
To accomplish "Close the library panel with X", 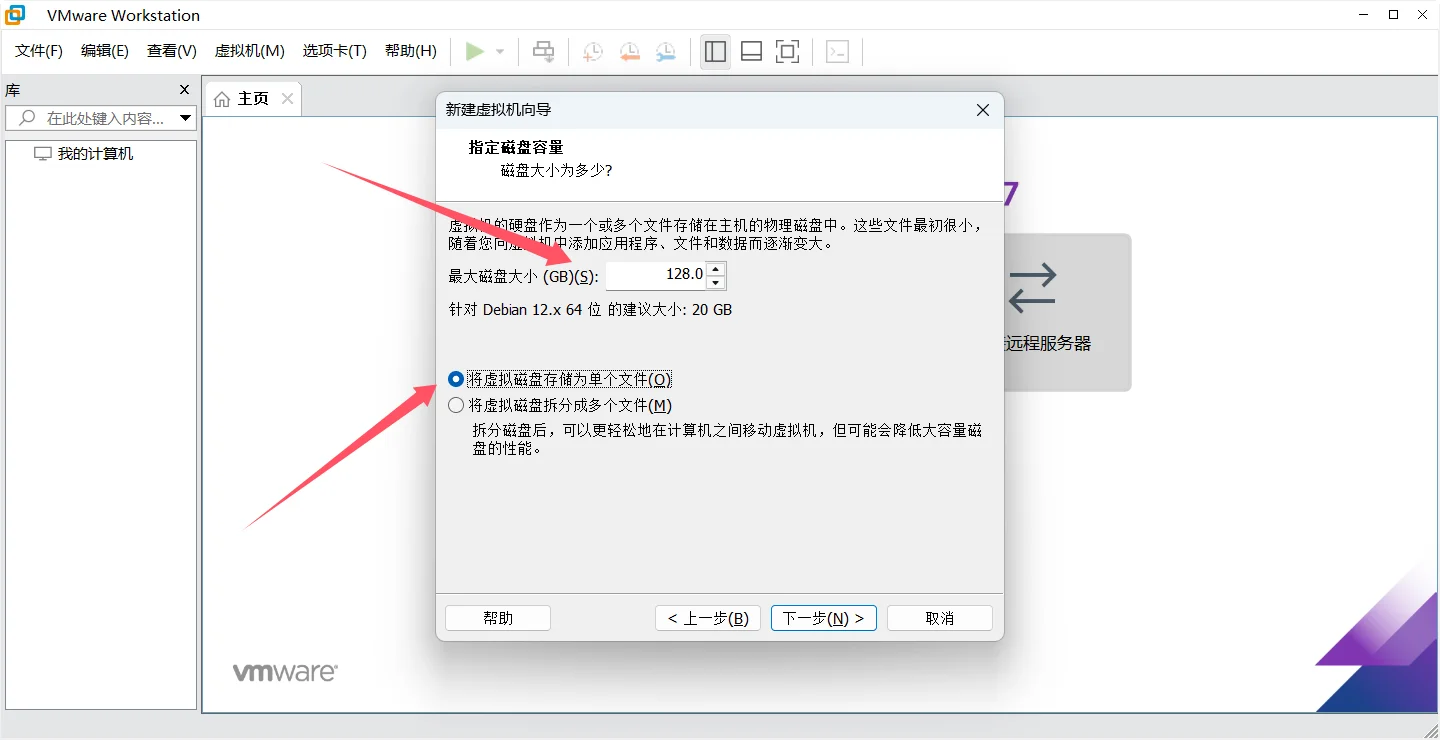I will (x=184, y=90).
